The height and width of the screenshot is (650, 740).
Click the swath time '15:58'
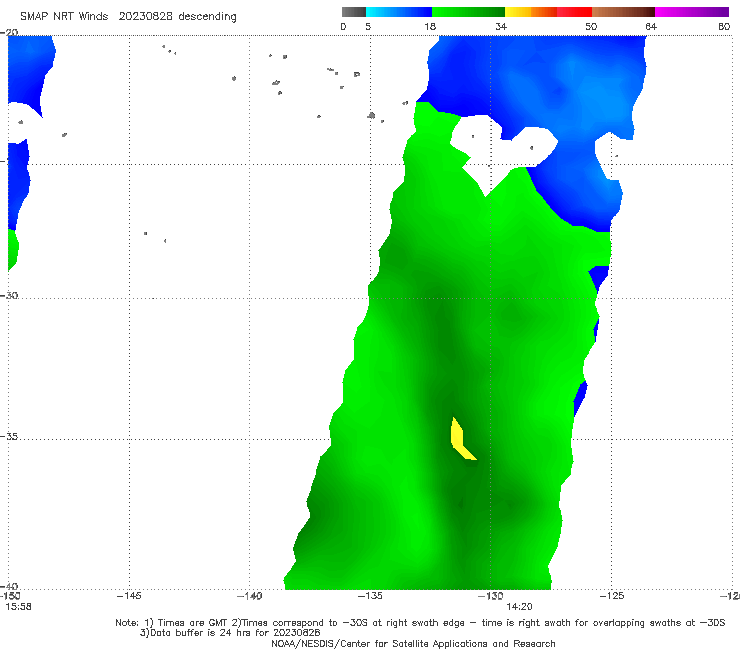tap(19, 607)
